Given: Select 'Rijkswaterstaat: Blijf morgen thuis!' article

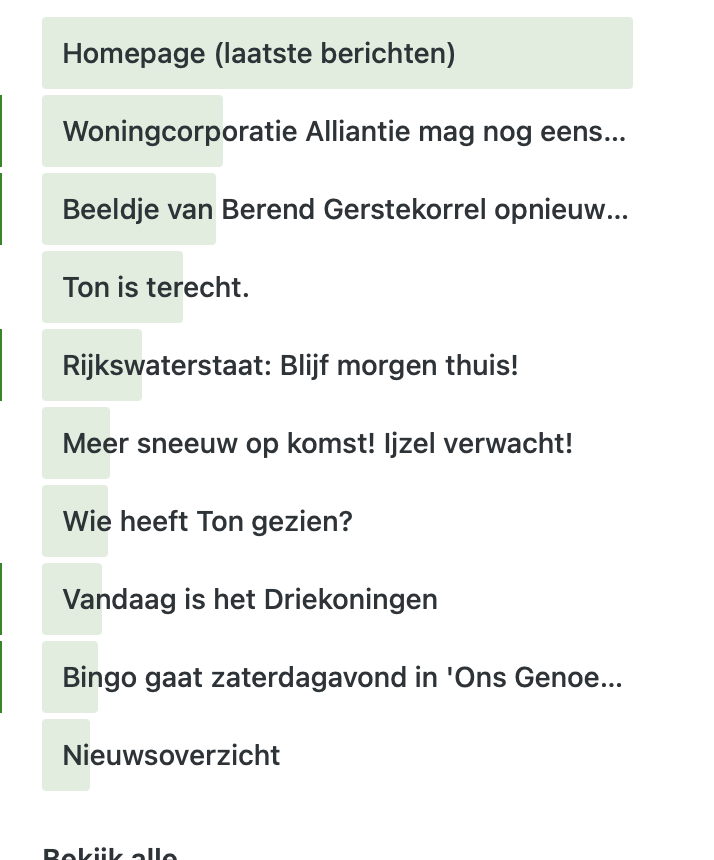Looking at the screenshot, I should pyautogui.click(x=290, y=365).
